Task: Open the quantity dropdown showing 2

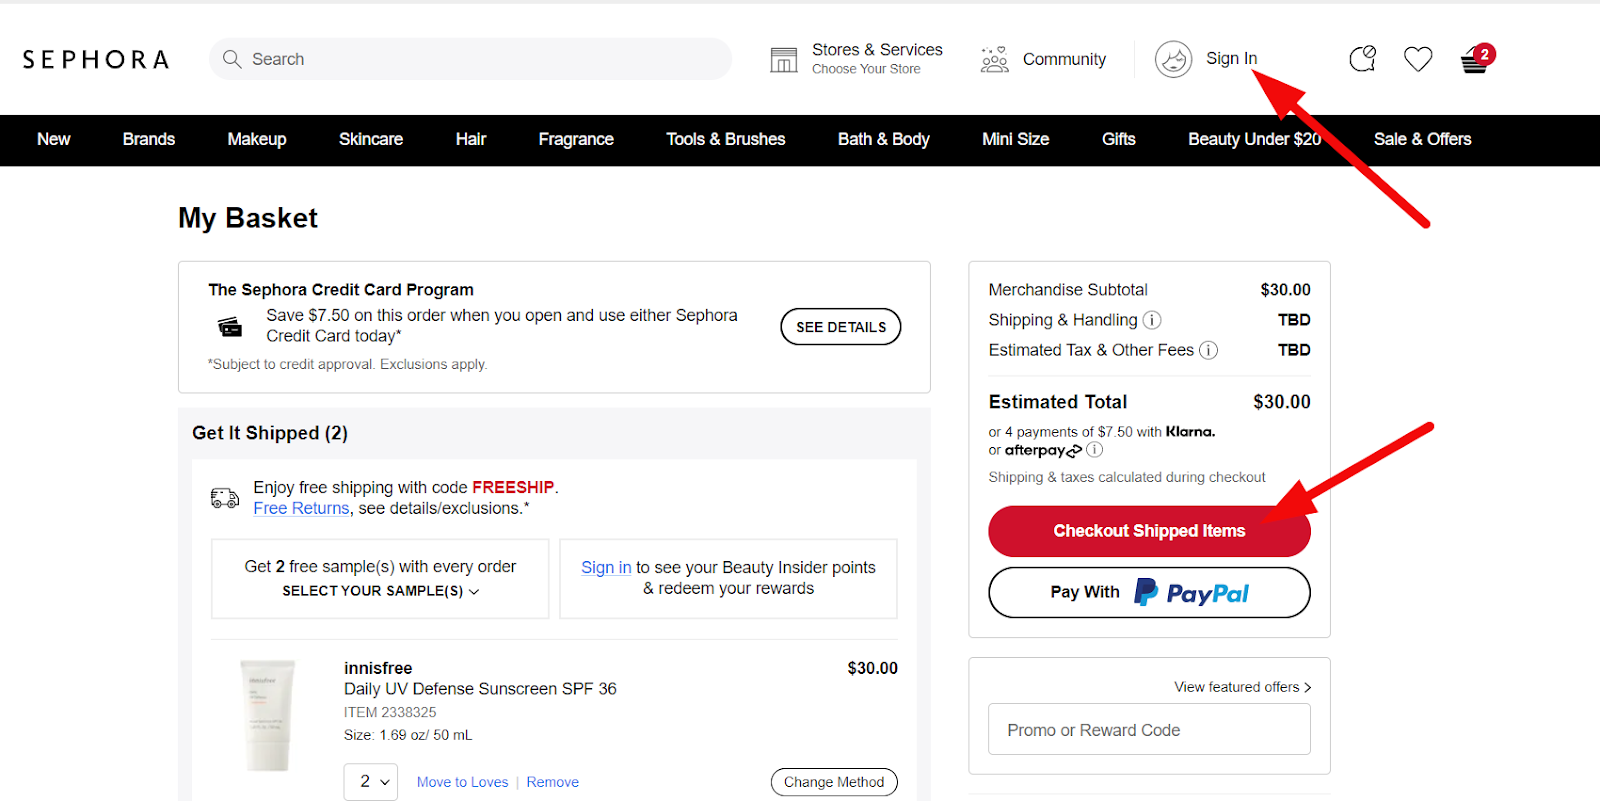Action: (371, 782)
